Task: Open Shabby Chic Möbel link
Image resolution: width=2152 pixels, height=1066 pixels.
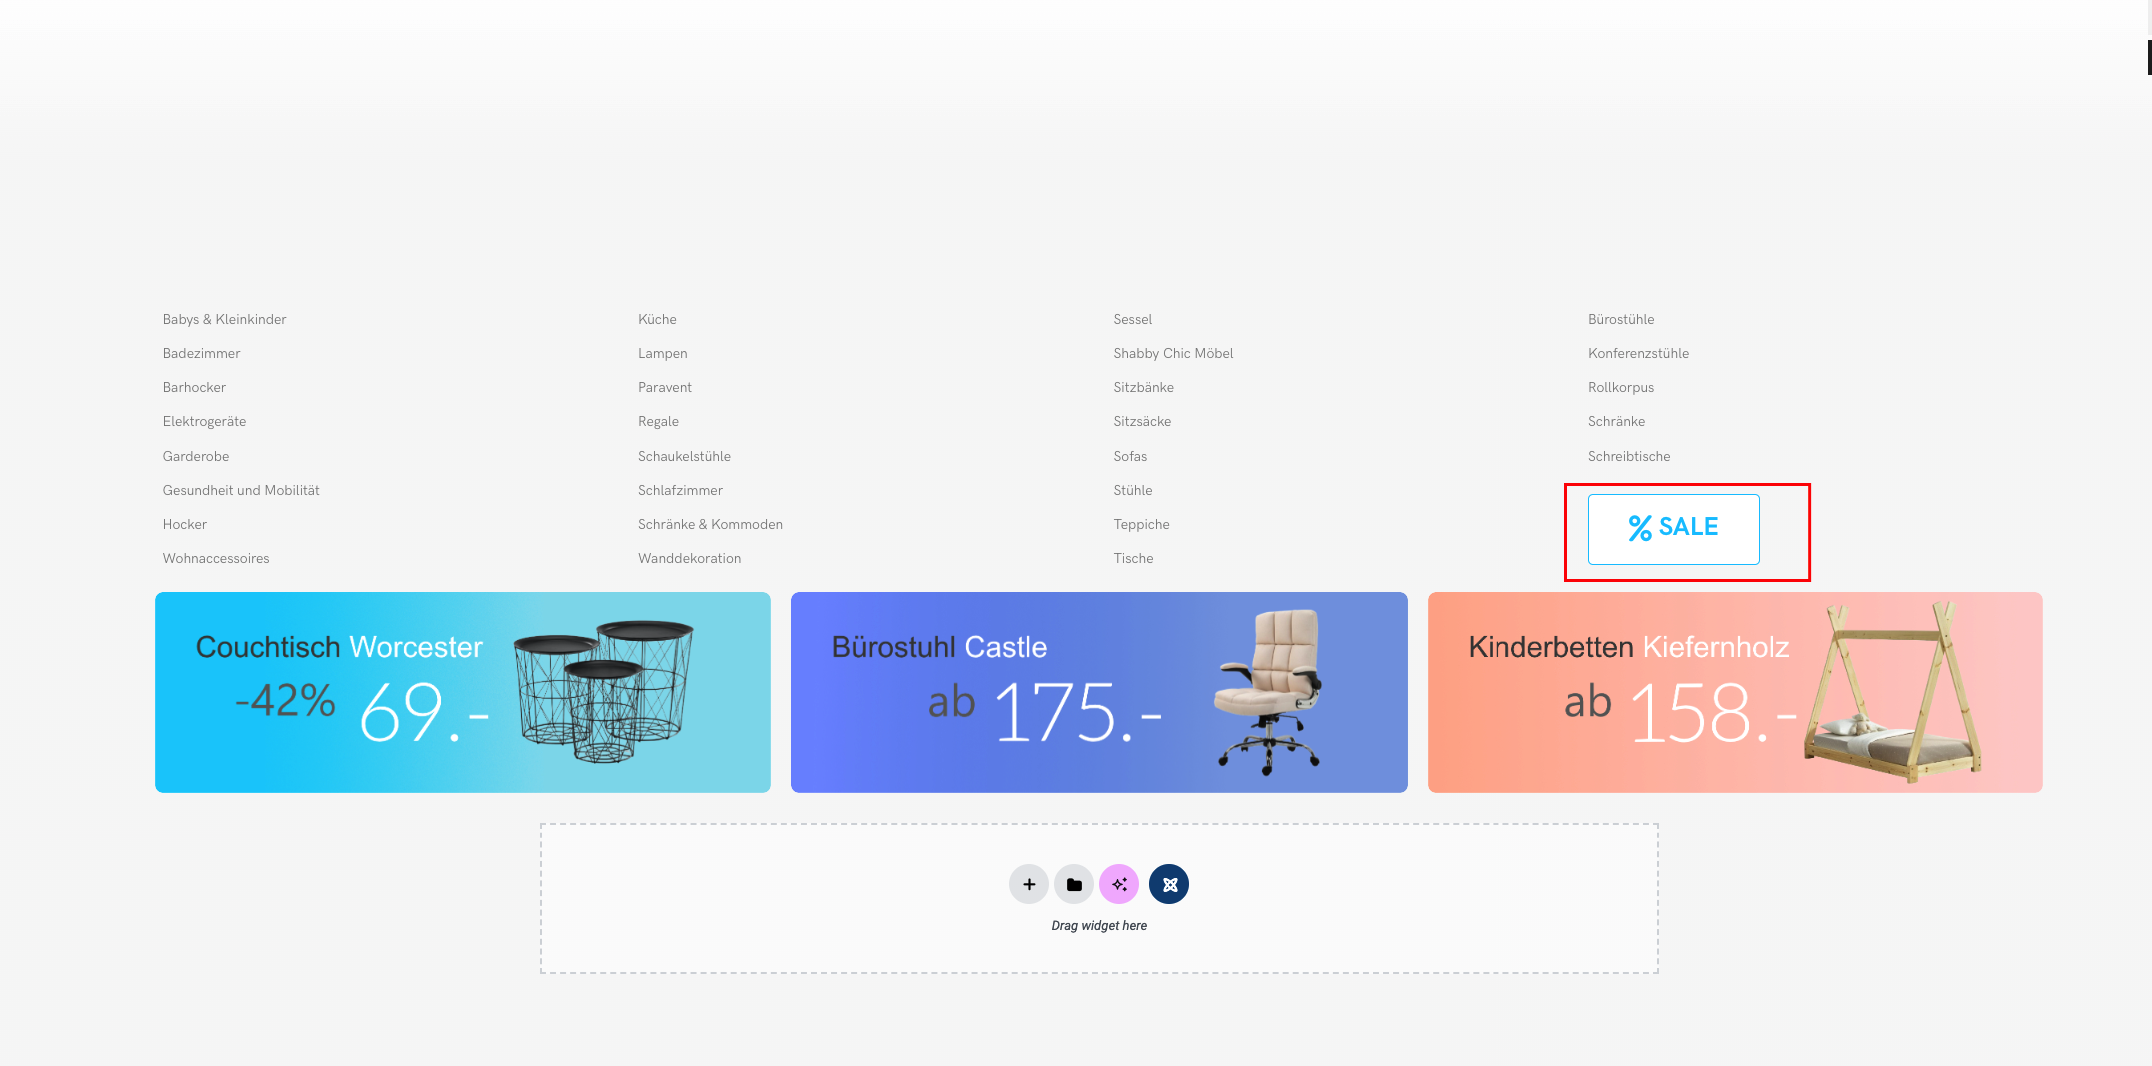Action: [x=1173, y=353]
